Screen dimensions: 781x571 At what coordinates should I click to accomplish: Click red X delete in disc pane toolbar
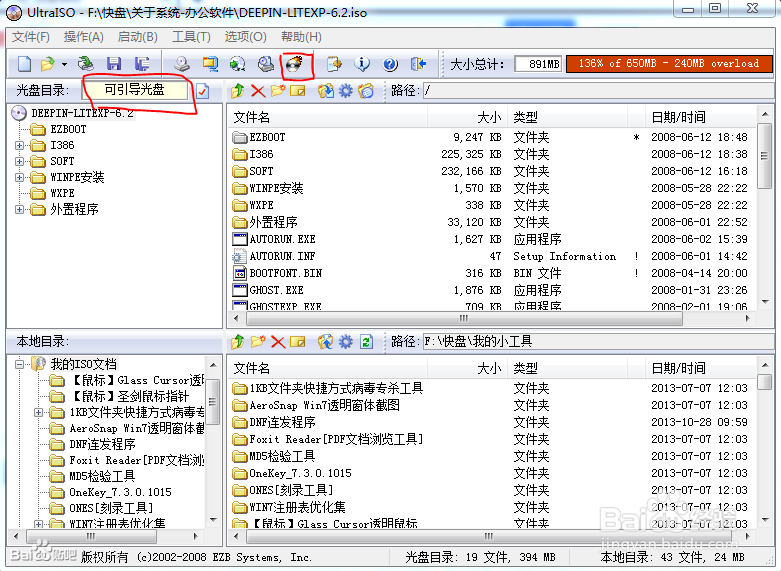tap(258, 91)
